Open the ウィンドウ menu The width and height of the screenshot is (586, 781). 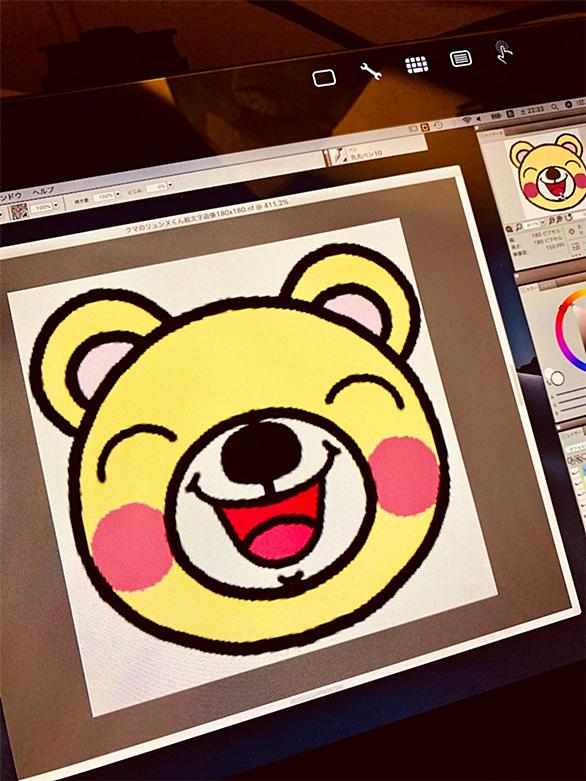[10, 197]
